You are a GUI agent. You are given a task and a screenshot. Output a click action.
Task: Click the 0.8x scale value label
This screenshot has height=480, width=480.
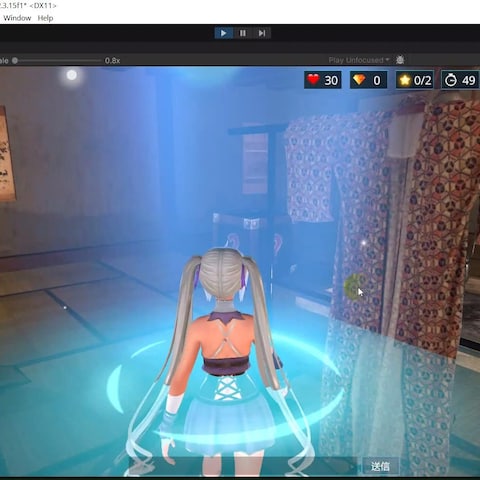(x=112, y=60)
